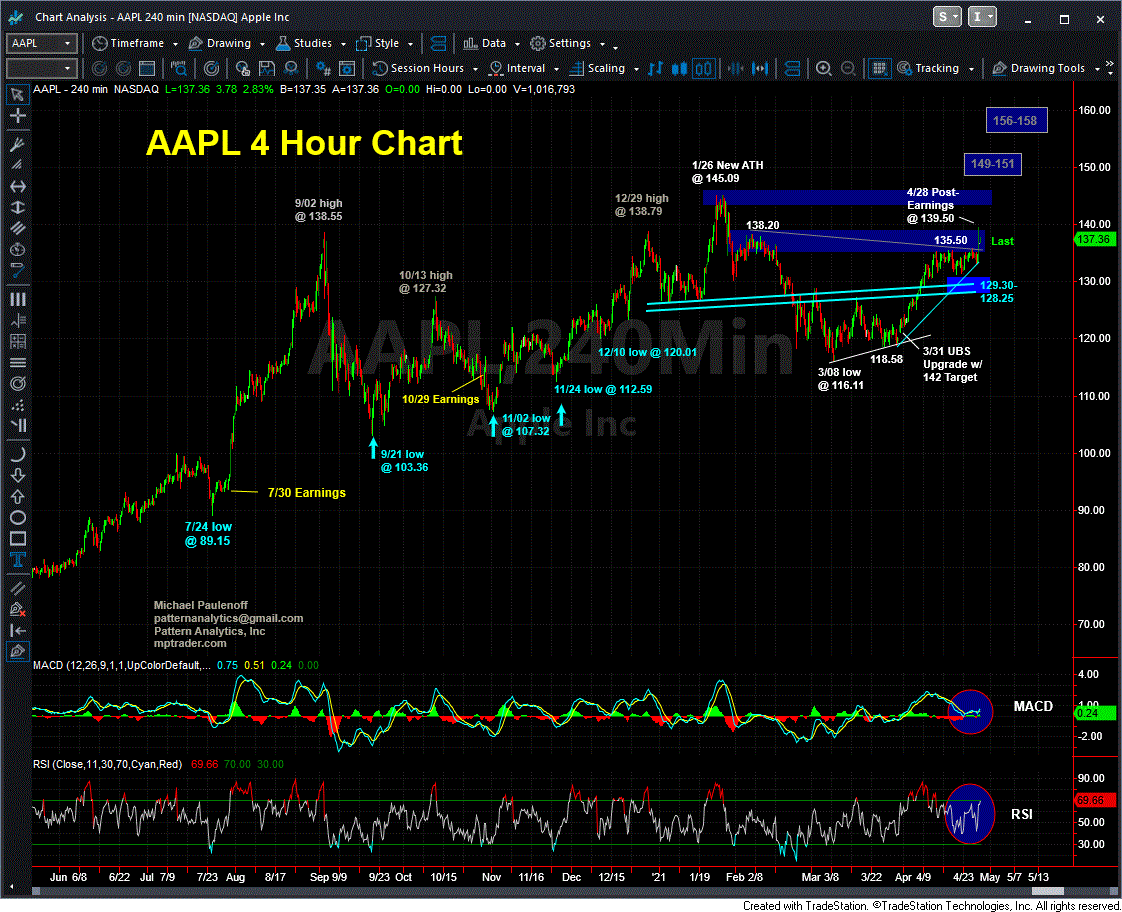Choose the horizontal double-arrow drawing tool
This screenshot has width=1122, height=912.
17,186
